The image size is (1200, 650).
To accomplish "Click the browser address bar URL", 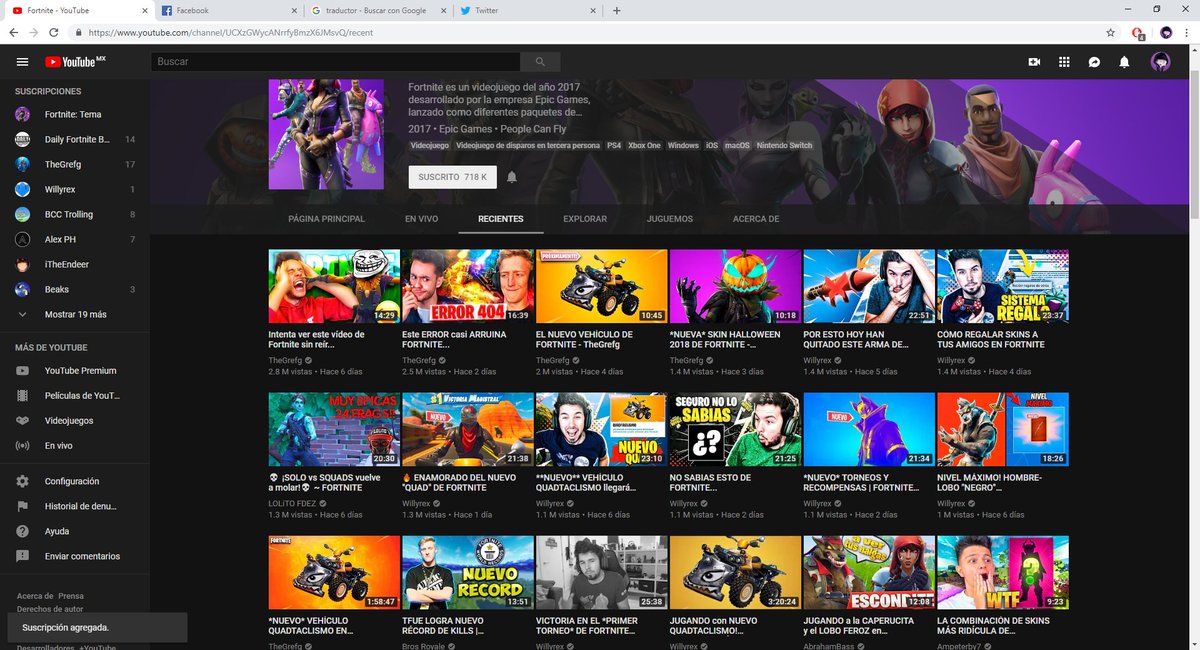I will [x=231, y=32].
